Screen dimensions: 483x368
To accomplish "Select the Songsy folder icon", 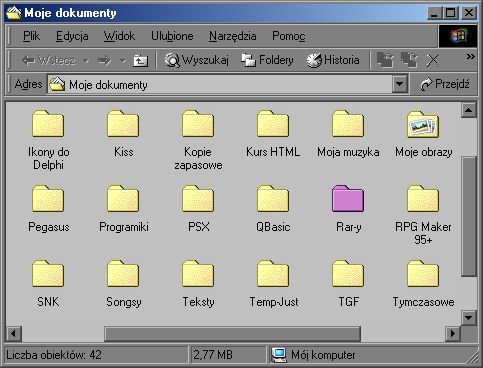I will point(123,274).
